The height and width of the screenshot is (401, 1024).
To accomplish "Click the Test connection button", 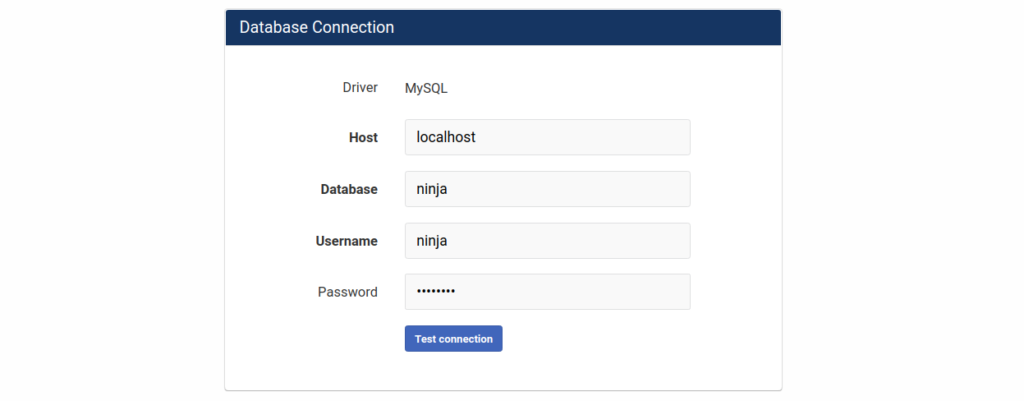I will [x=453, y=339].
